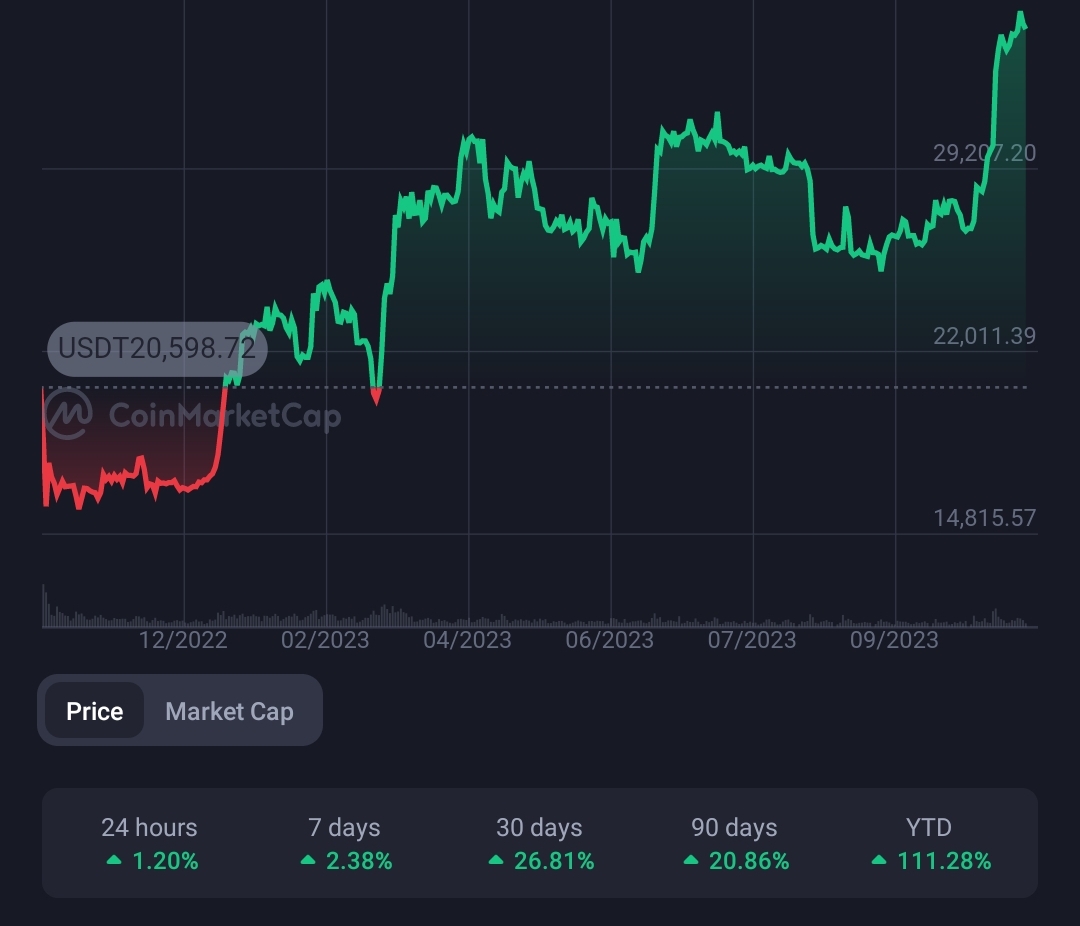Select the 7 days change stat
Image resolution: width=1080 pixels, height=926 pixels.
[344, 843]
